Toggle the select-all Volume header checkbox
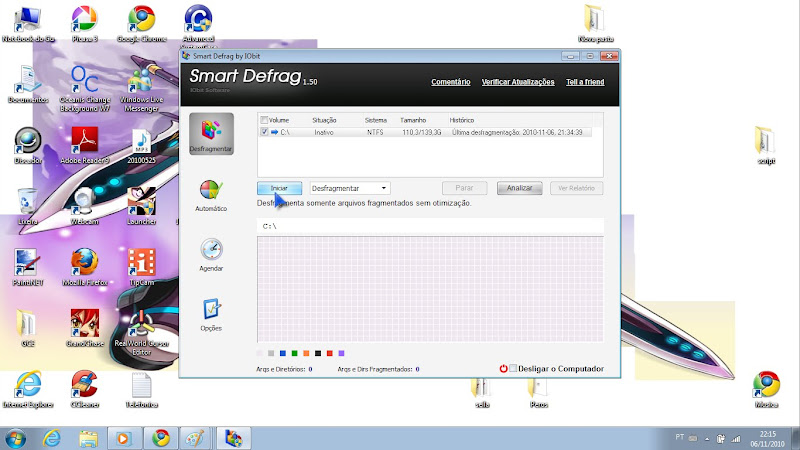This screenshot has width=800, height=450. point(264,120)
